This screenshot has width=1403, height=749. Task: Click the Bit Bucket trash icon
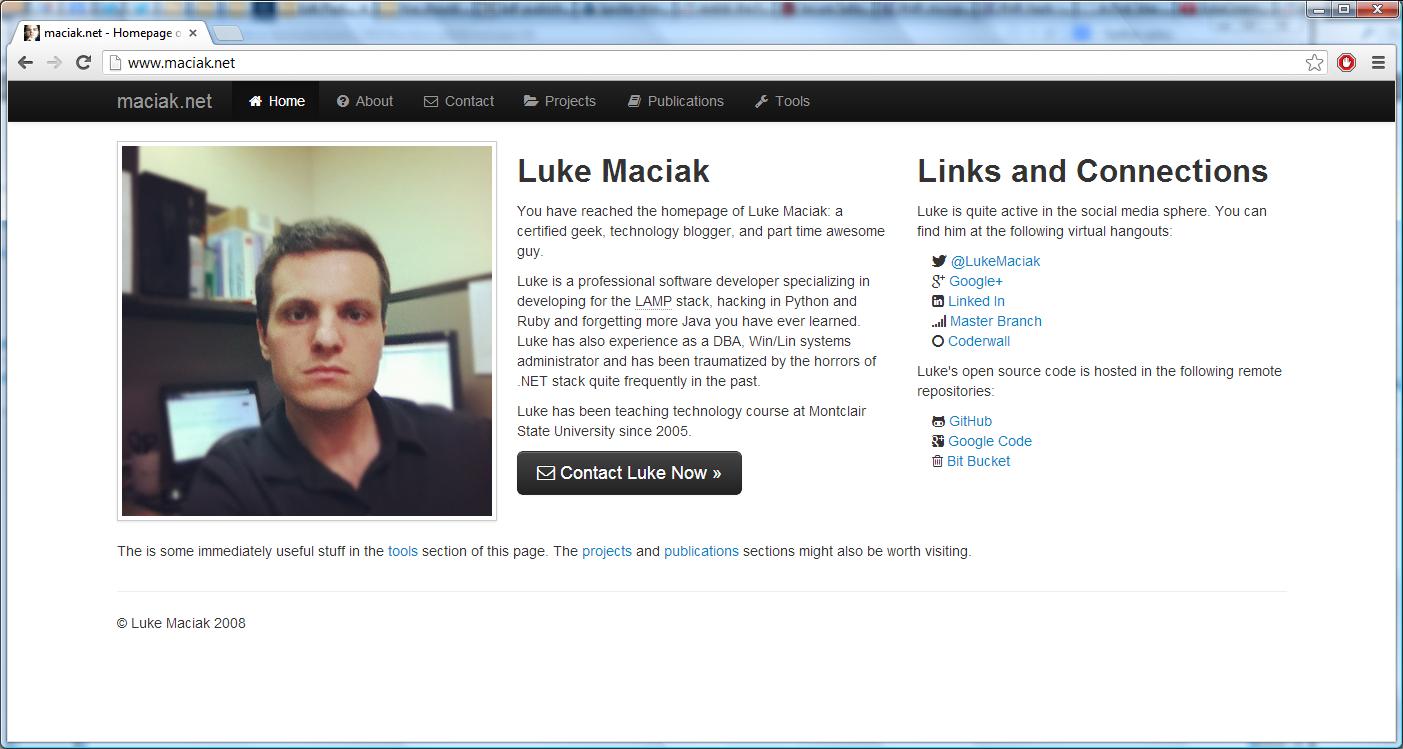pyautogui.click(x=937, y=461)
